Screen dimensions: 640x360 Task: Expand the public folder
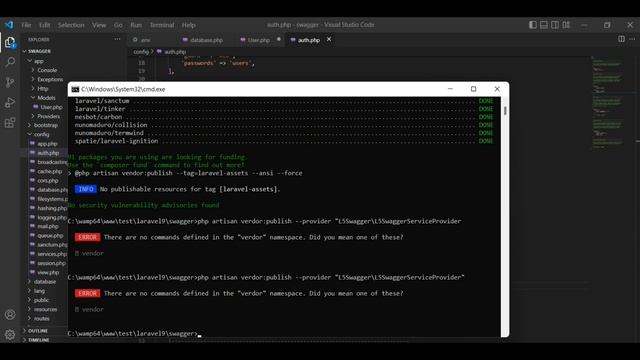41,300
